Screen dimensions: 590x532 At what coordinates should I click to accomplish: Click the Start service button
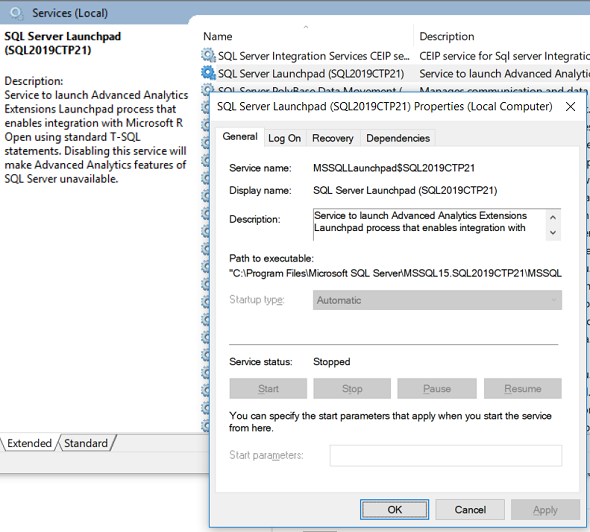pyautogui.click(x=268, y=389)
